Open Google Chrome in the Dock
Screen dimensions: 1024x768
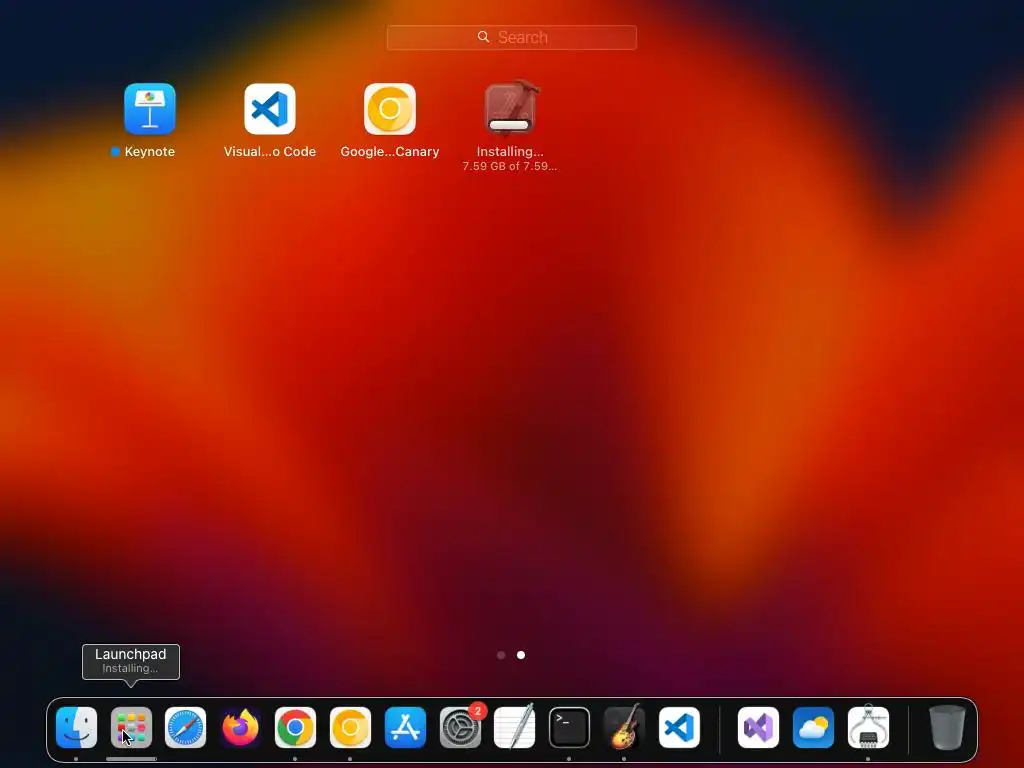295,727
